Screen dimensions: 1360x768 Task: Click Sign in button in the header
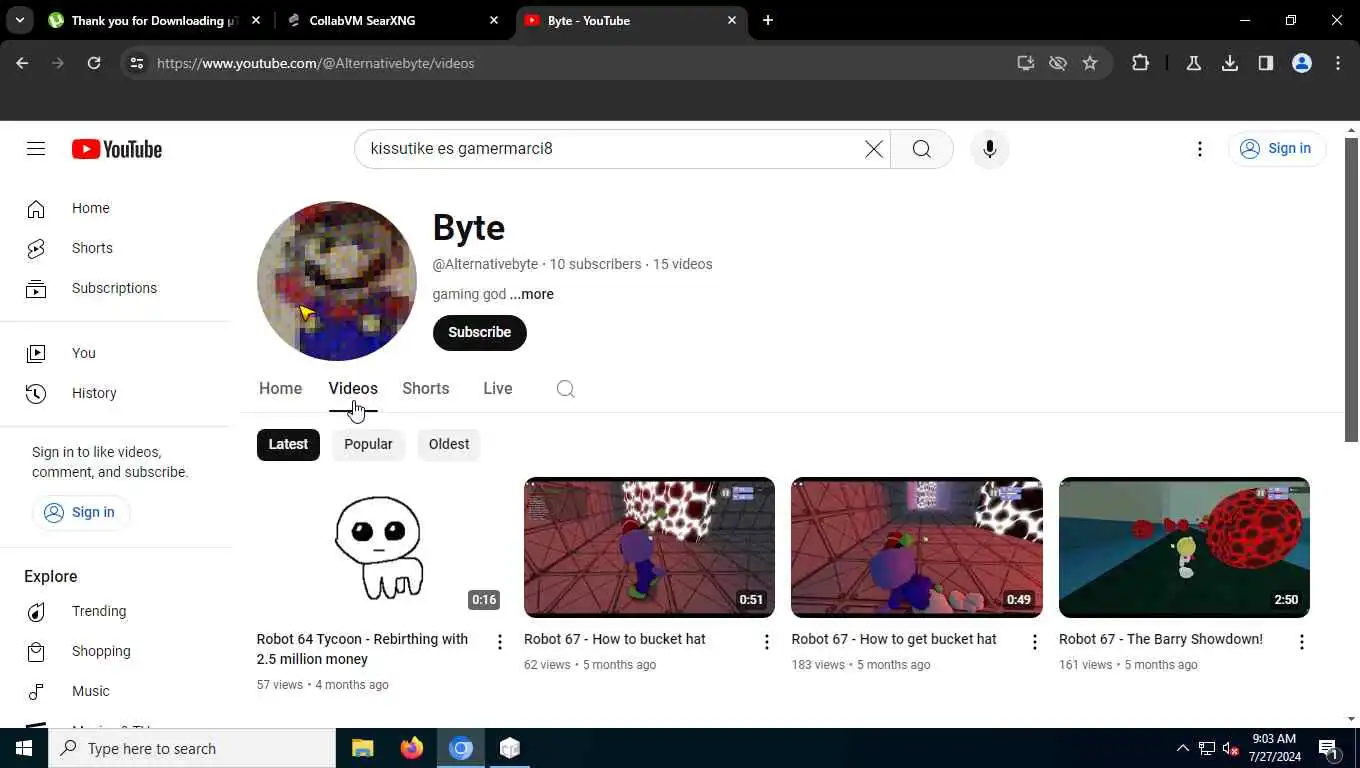click(1277, 149)
